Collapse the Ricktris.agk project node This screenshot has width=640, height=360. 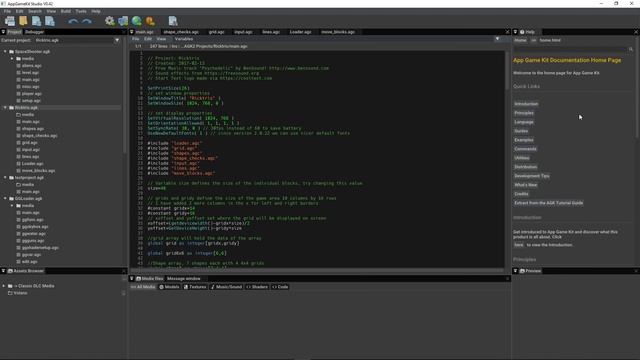[5, 107]
